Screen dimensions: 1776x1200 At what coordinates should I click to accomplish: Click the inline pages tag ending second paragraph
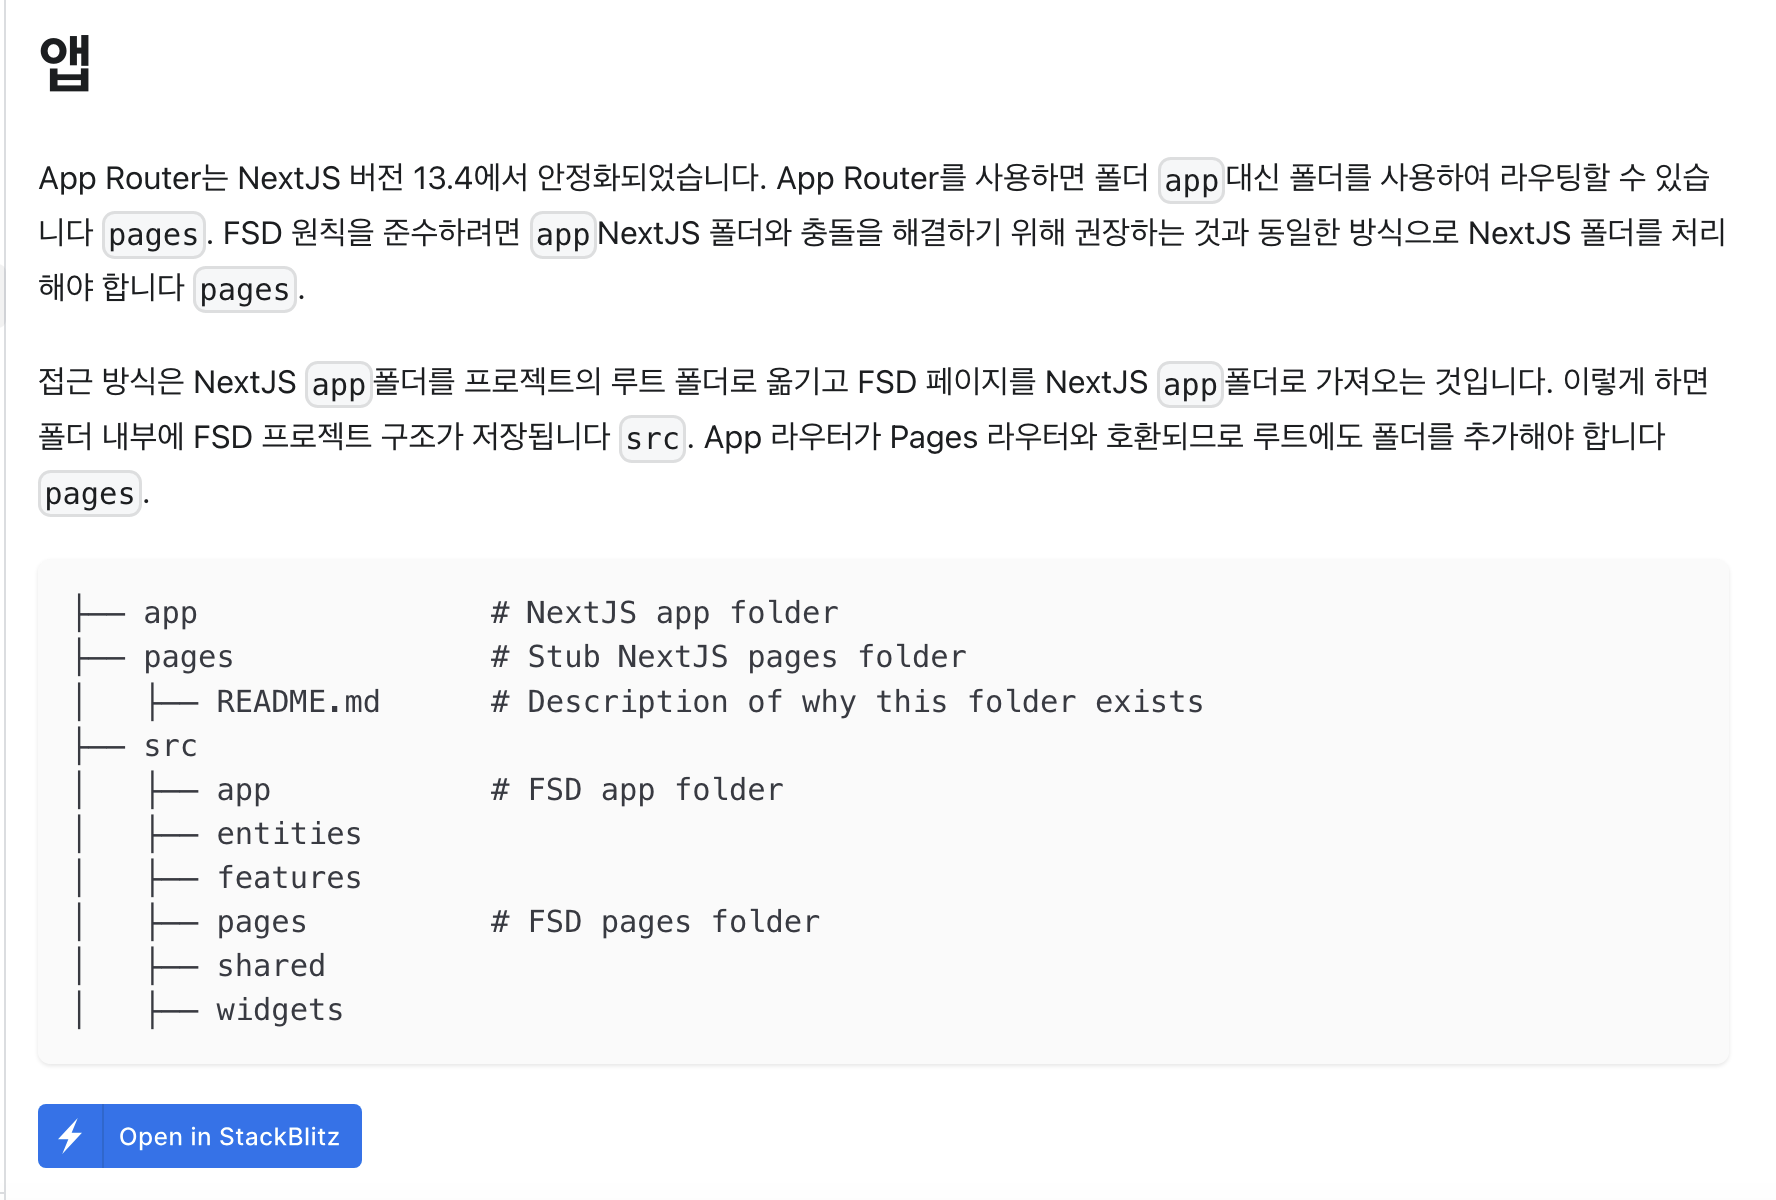coord(89,494)
